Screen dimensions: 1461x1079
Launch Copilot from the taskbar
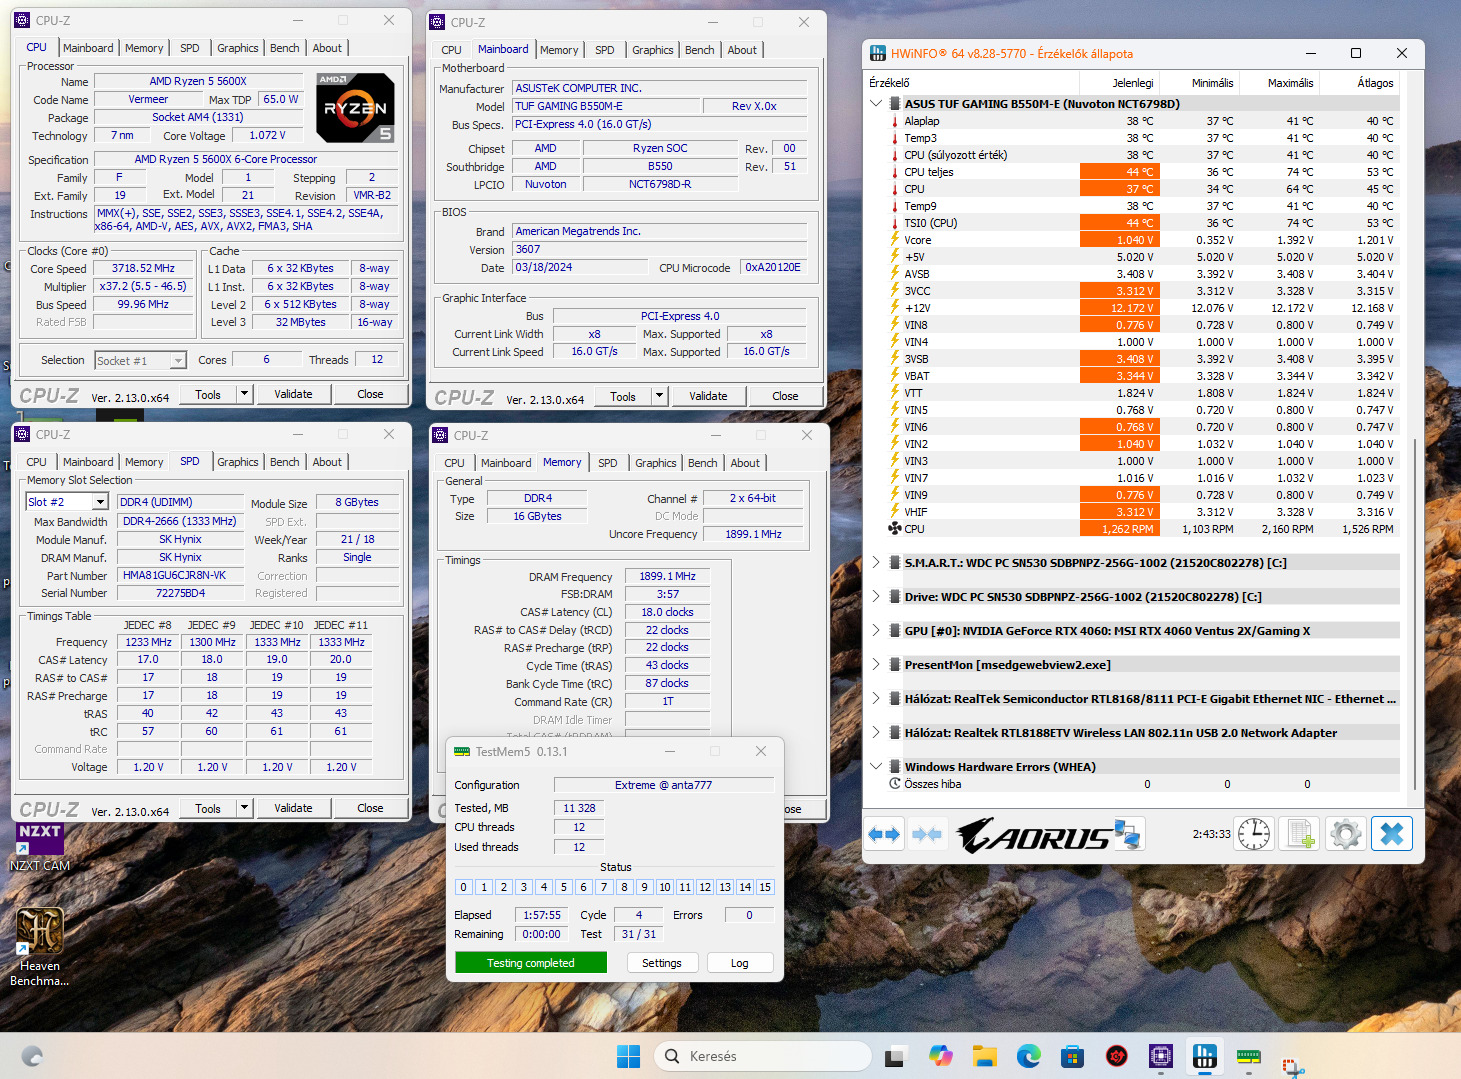[940, 1056]
